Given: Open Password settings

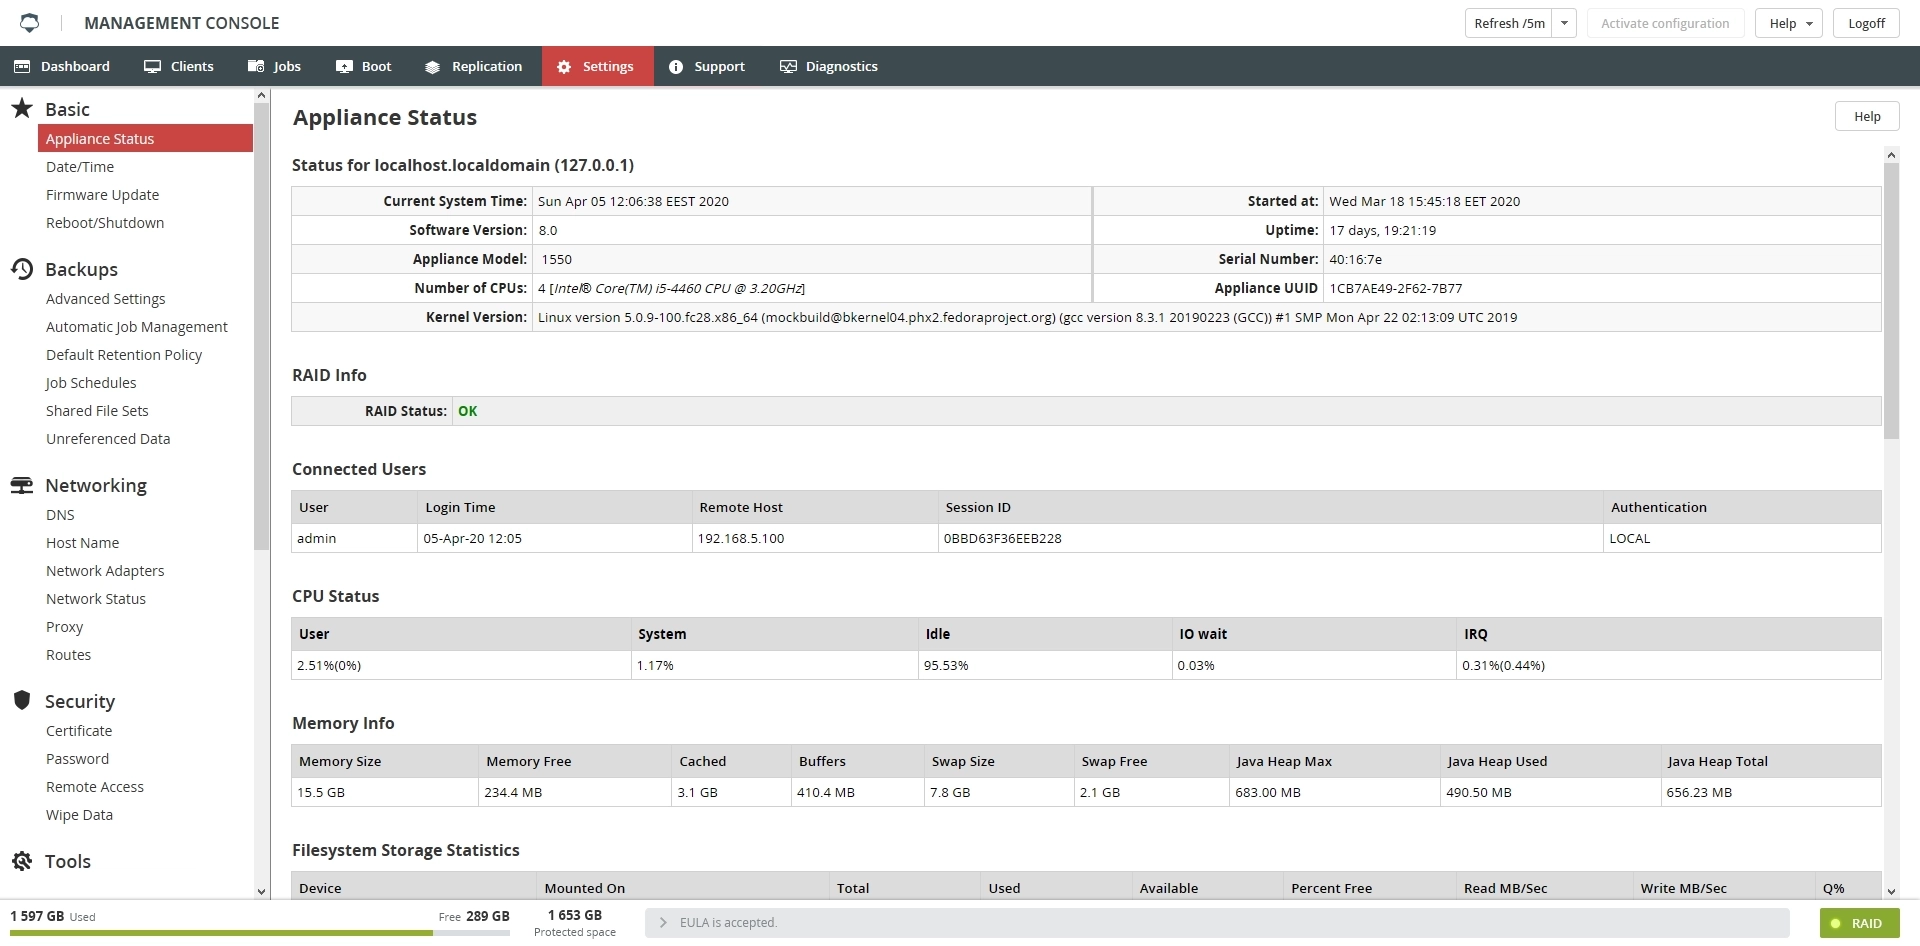Looking at the screenshot, I should (77, 759).
